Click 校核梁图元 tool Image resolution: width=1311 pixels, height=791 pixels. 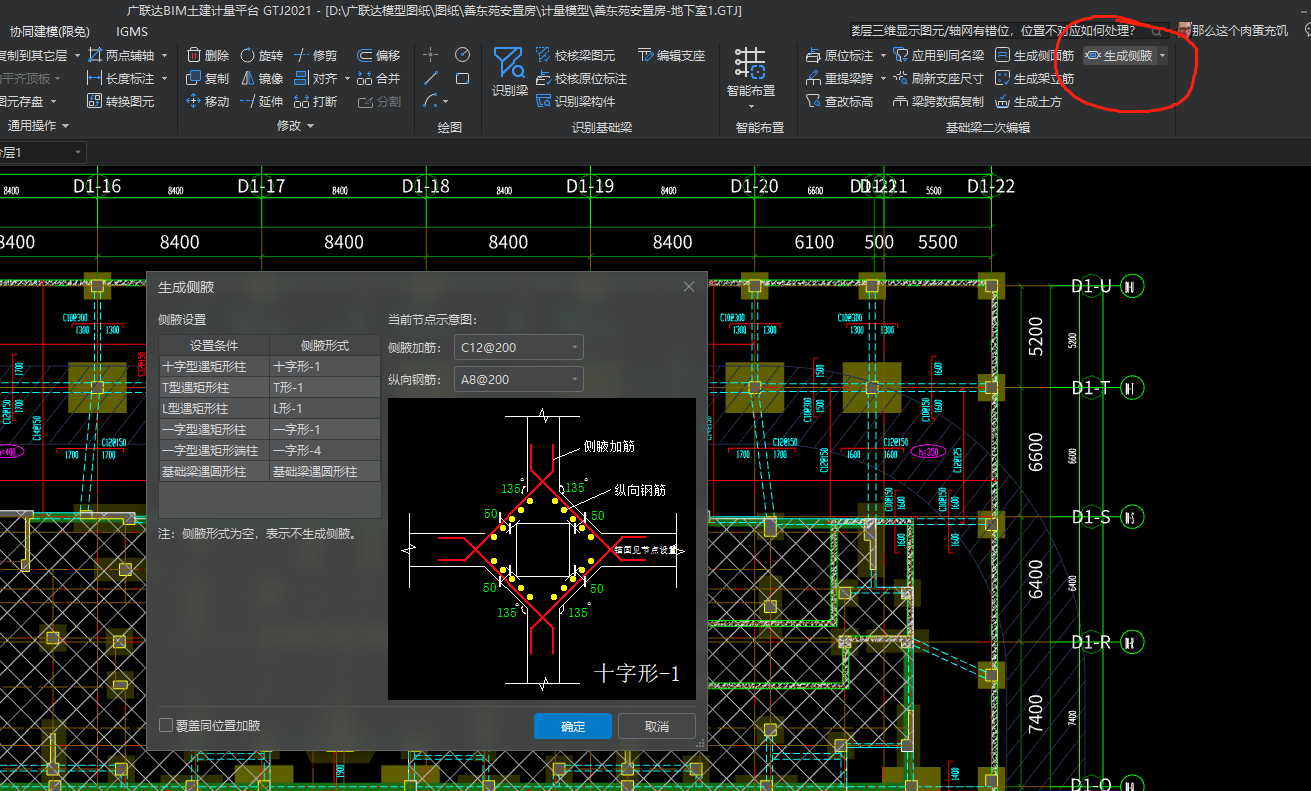pyautogui.click(x=576, y=55)
